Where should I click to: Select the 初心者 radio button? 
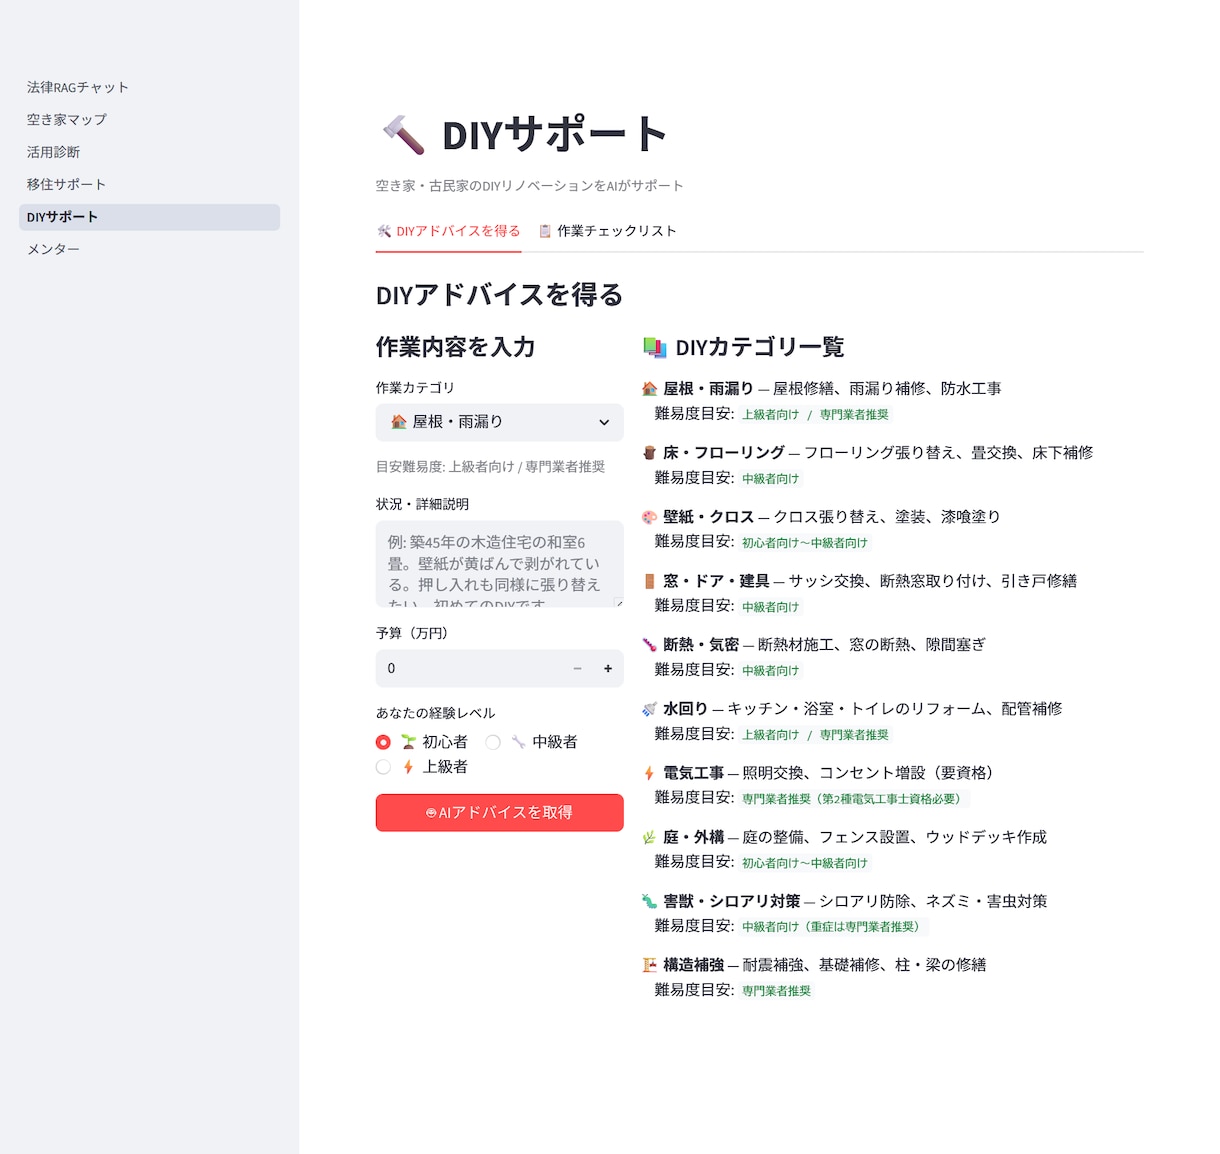[x=383, y=742]
